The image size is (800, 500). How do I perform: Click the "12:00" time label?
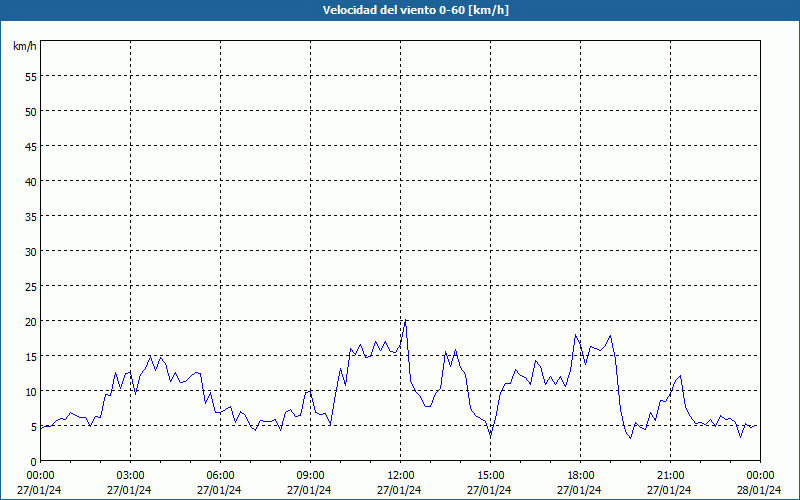[401, 476]
